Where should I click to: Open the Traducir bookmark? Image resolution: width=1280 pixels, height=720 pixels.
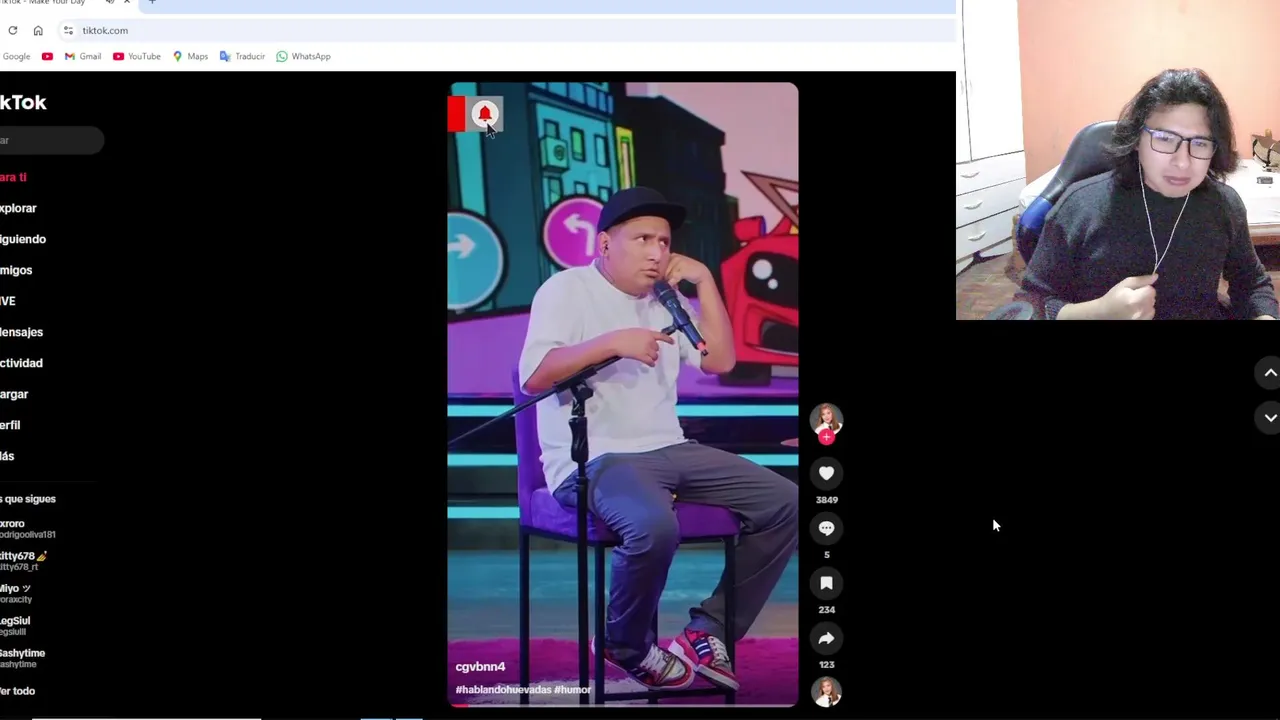242,56
